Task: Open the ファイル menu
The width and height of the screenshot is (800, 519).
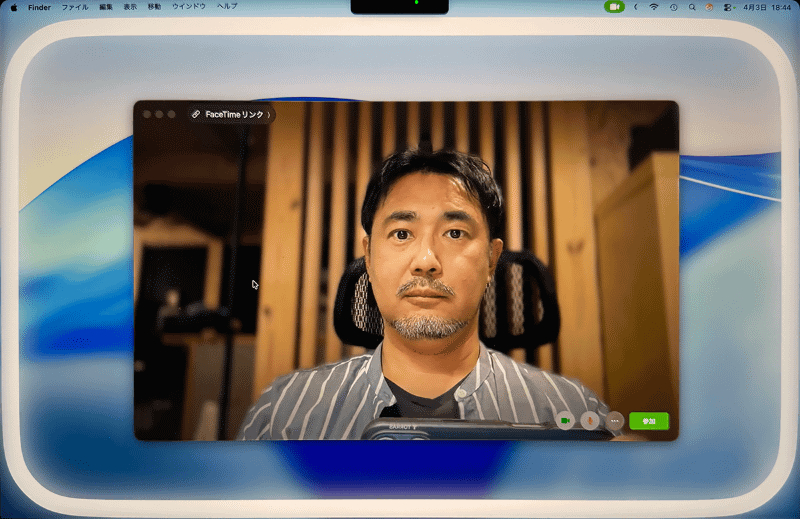Action: tap(75, 7)
